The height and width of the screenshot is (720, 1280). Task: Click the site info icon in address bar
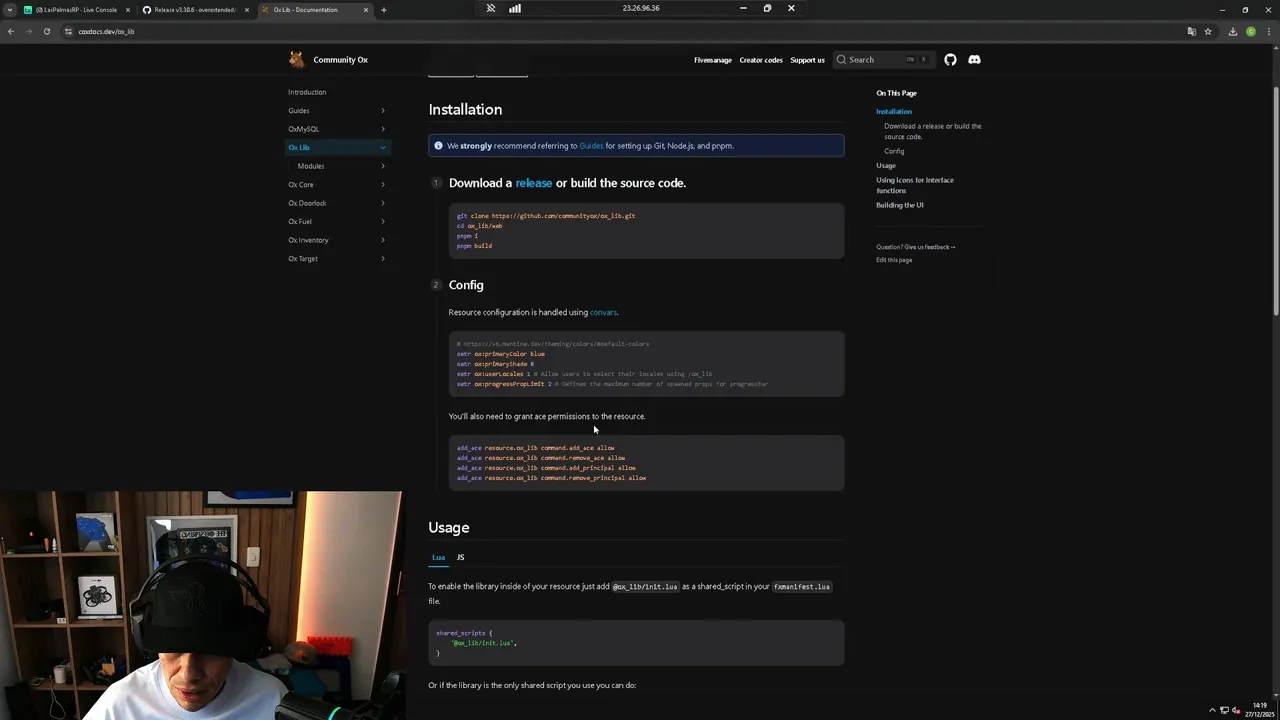click(68, 31)
